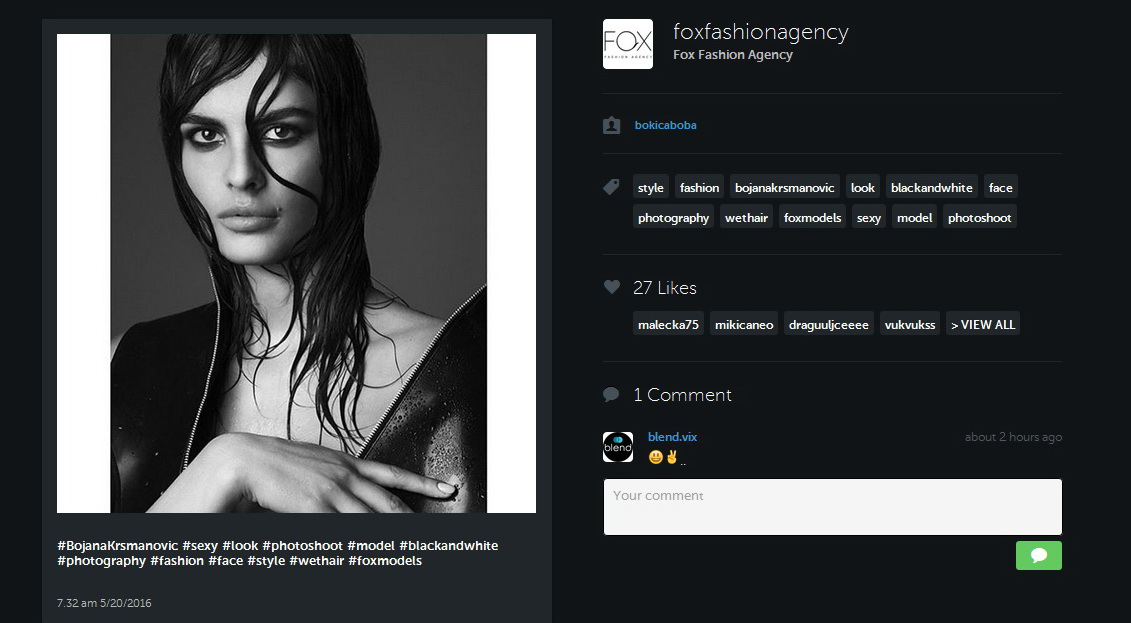Viewport: 1131px width, 623px height.
Task: Choose the wethair tag
Action: coord(746,218)
